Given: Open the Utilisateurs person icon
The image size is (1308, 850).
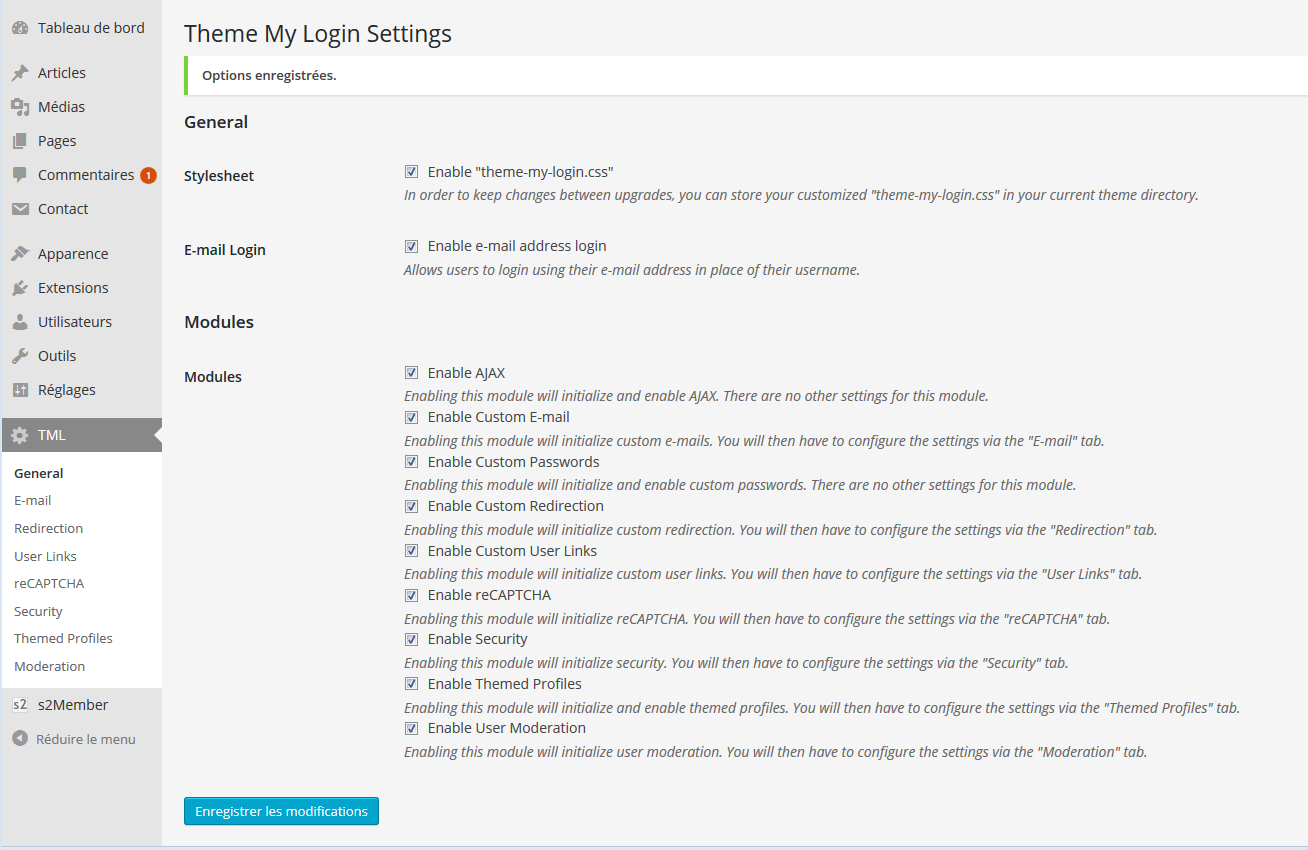Looking at the screenshot, I should click(x=20, y=322).
